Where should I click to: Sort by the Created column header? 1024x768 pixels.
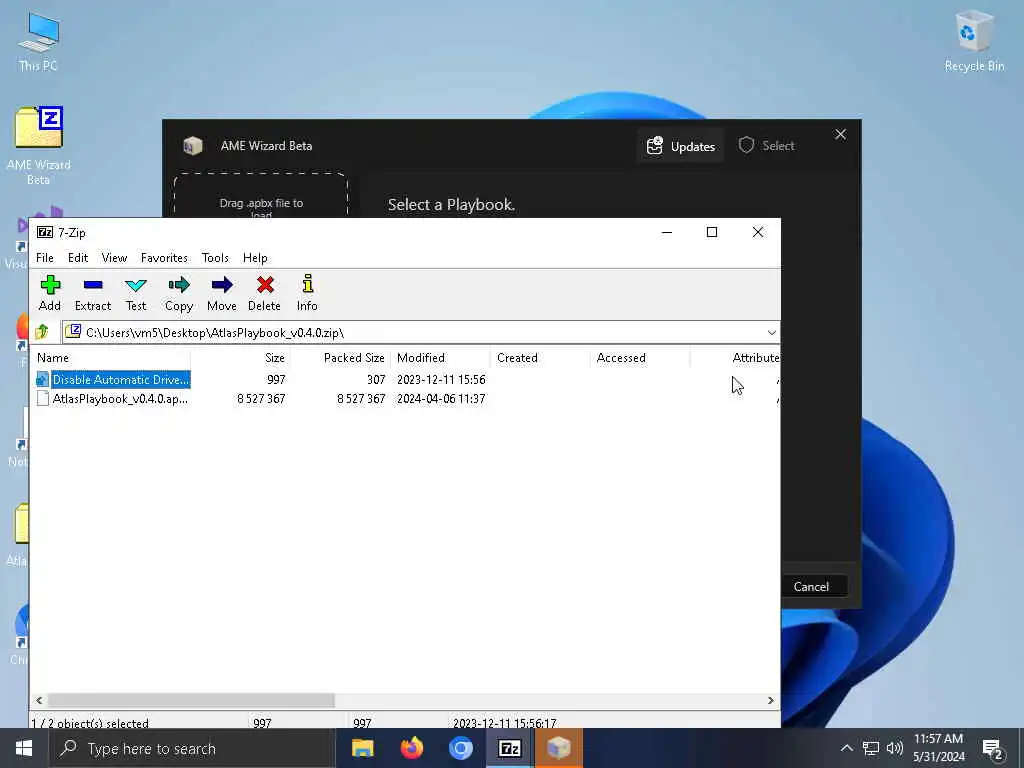click(x=540, y=358)
